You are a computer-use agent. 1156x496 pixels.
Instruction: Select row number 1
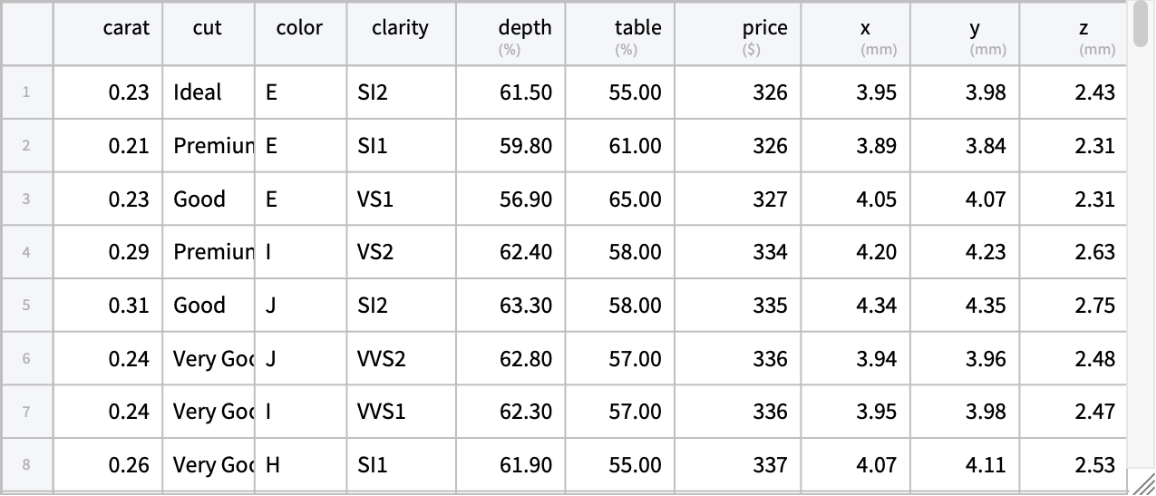(x=27, y=93)
